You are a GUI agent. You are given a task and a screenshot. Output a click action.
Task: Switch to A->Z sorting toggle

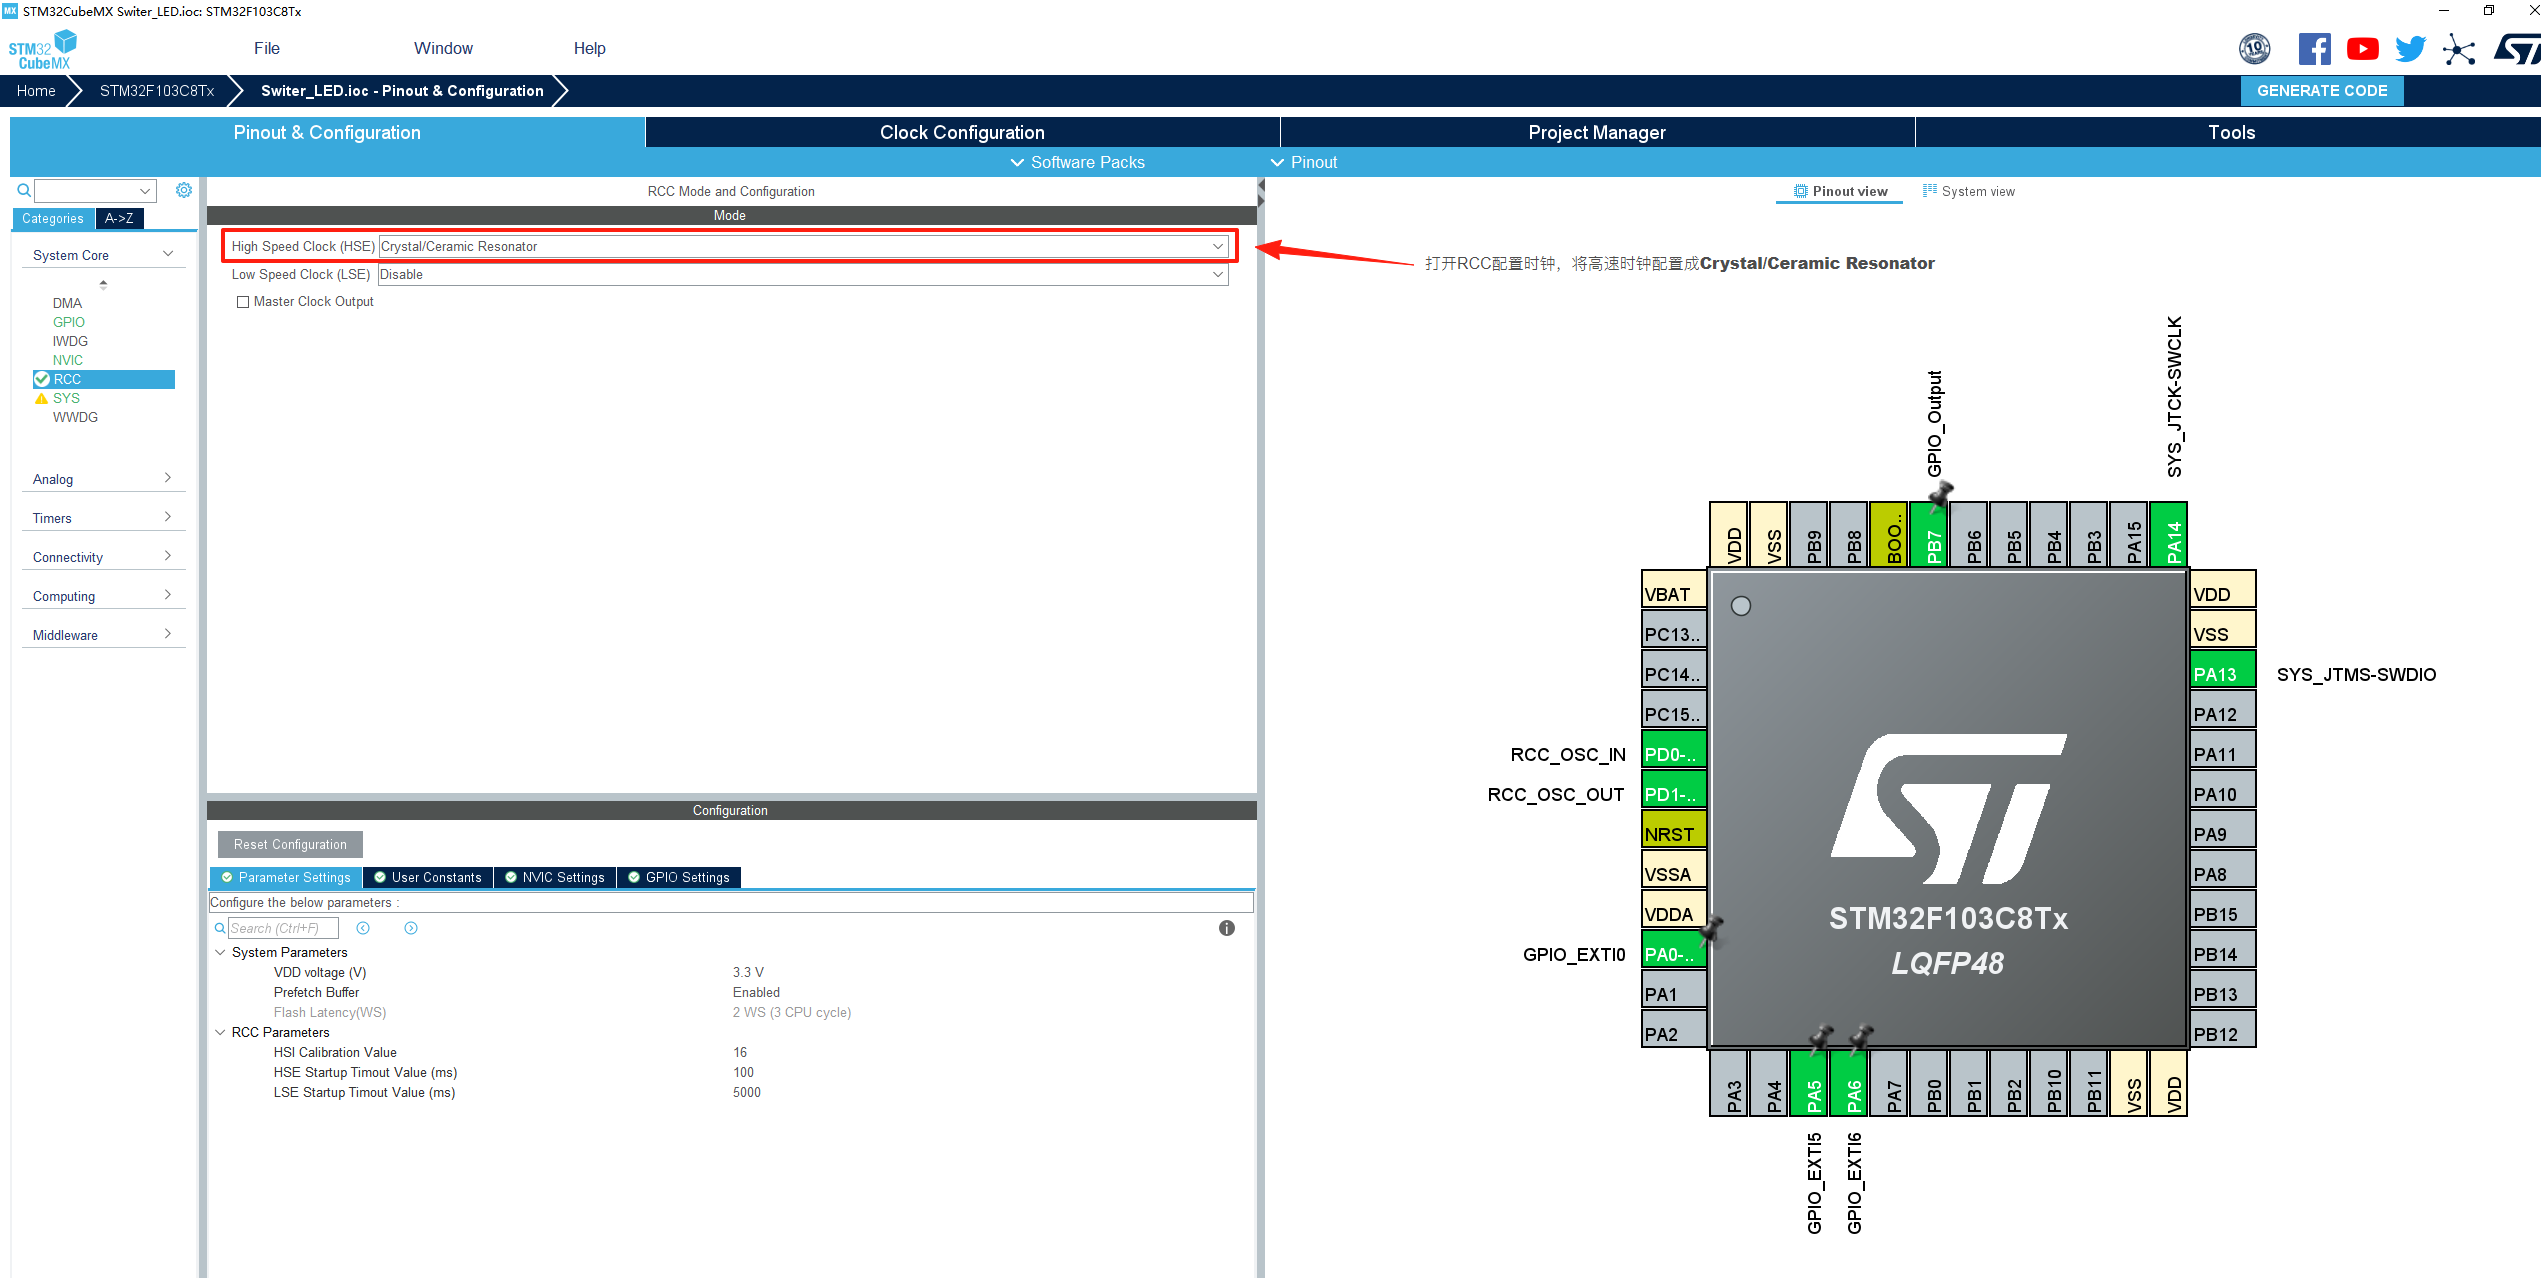coord(119,218)
